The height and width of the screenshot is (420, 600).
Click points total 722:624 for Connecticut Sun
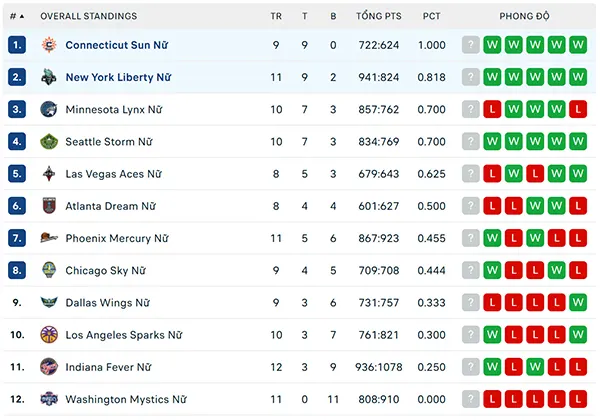point(379,45)
